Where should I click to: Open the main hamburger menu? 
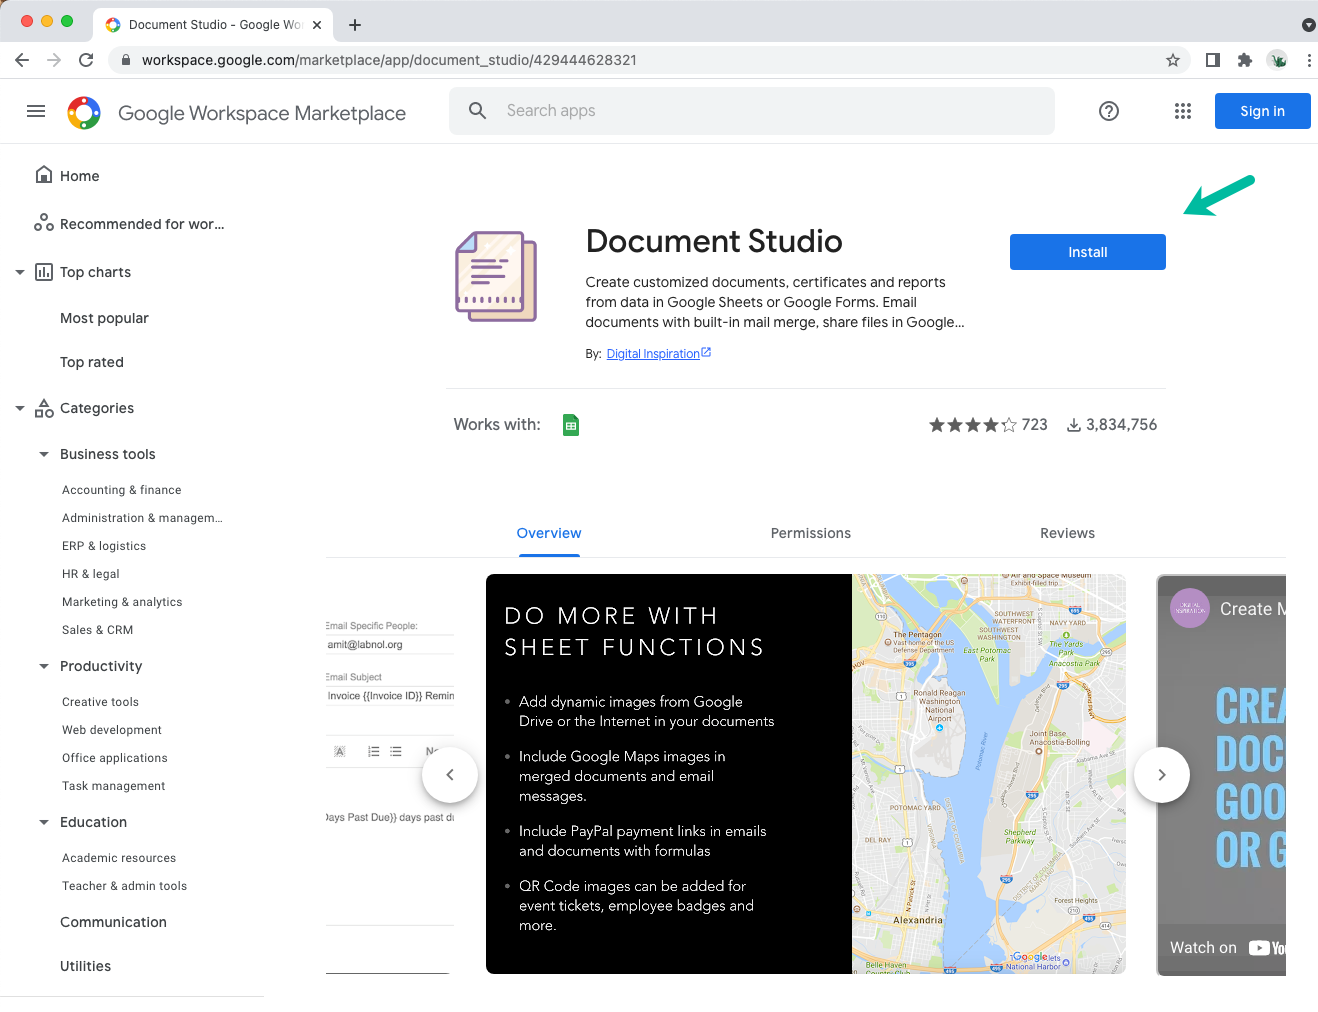(x=36, y=111)
